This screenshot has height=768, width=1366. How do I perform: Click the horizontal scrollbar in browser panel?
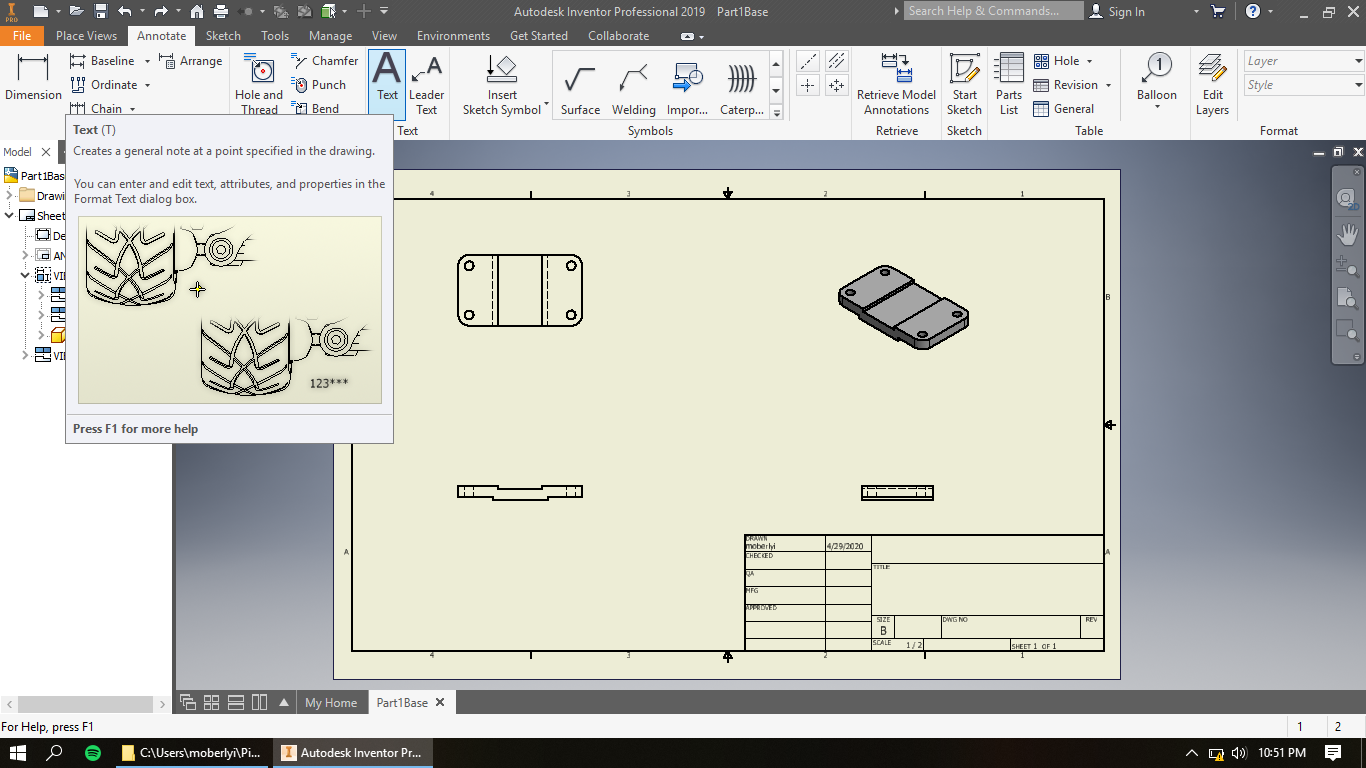click(x=85, y=704)
